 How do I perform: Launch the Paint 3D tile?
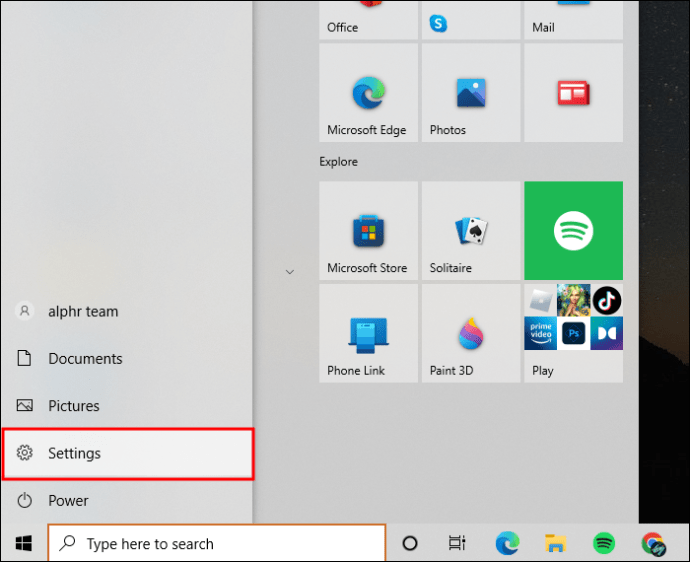[x=471, y=333]
